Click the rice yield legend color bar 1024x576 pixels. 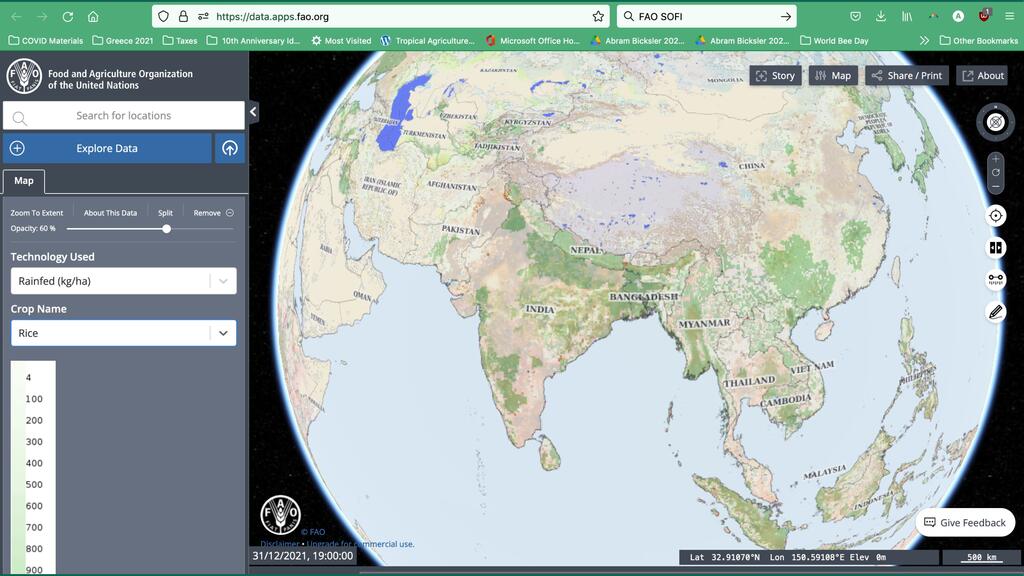point(18,468)
